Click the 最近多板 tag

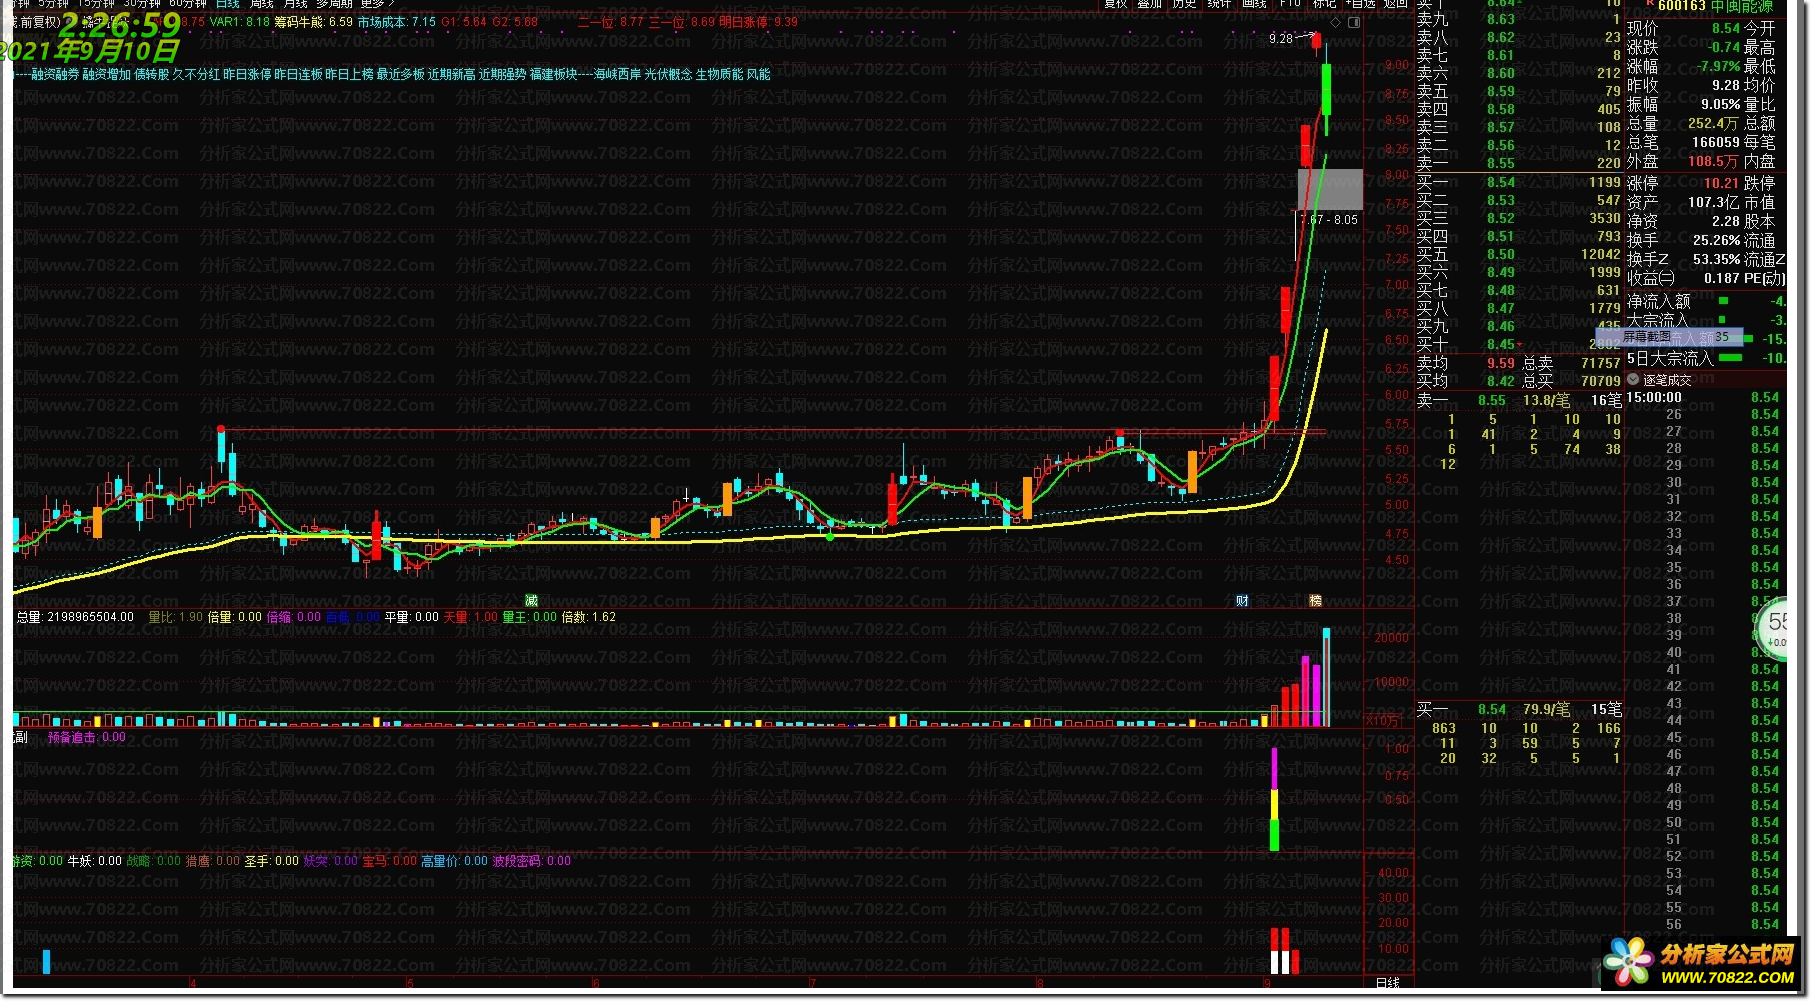point(400,75)
